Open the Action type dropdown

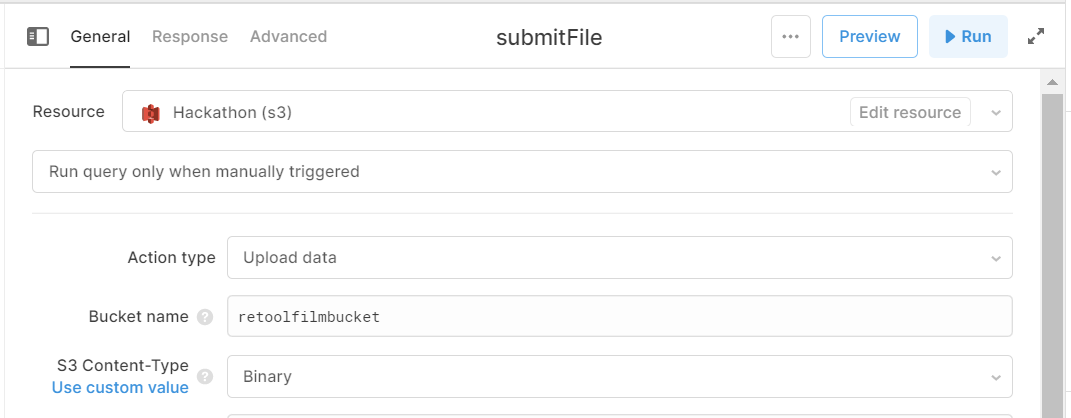[x=620, y=257]
